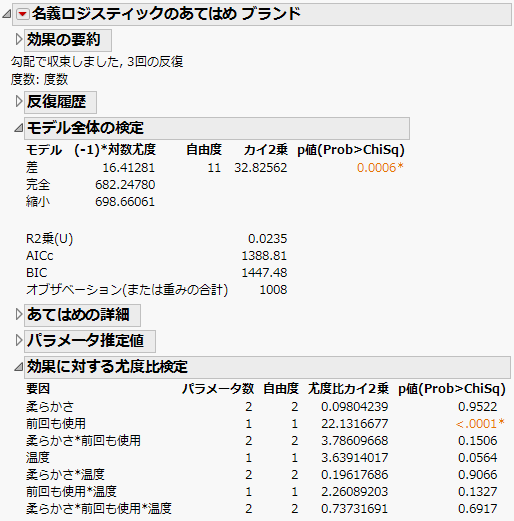Select the p-value 0.9522 for 柔らかさ
514x521 pixels.
[478, 407]
